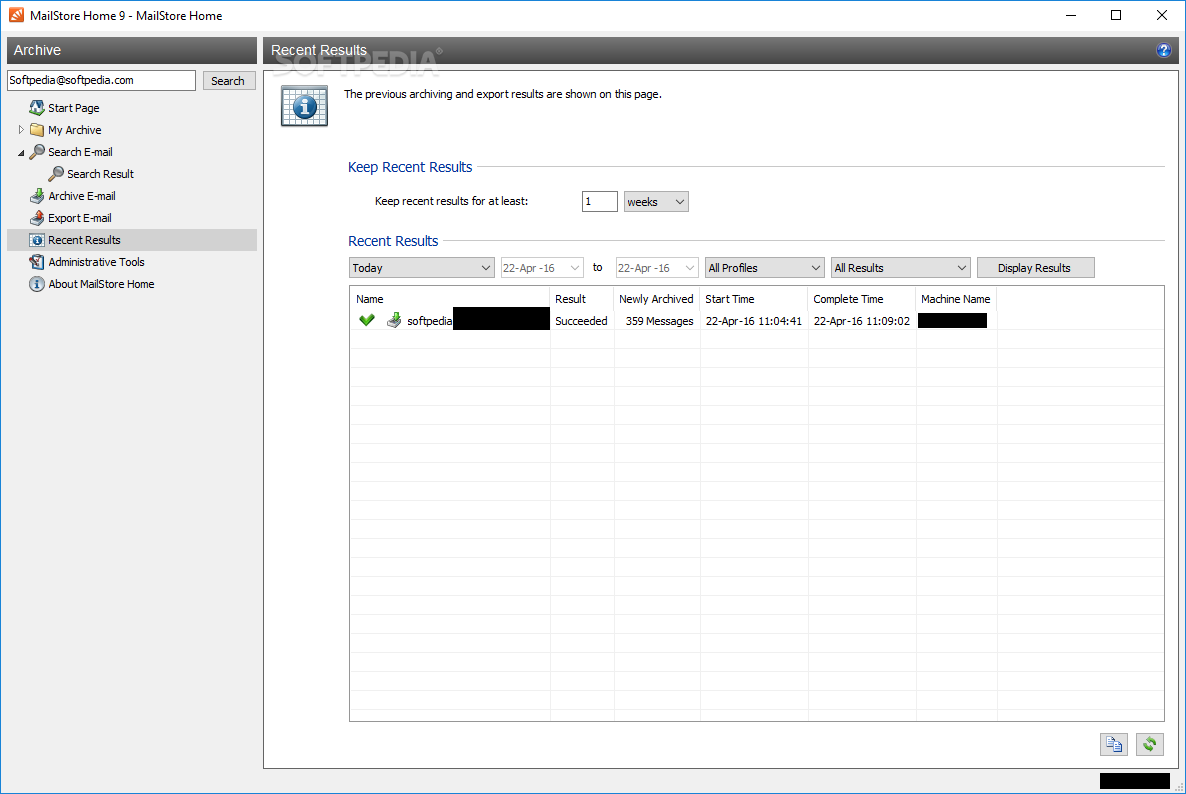The width and height of the screenshot is (1186, 794).
Task: Click the Start Page icon in sidebar
Action: click(x=36, y=107)
